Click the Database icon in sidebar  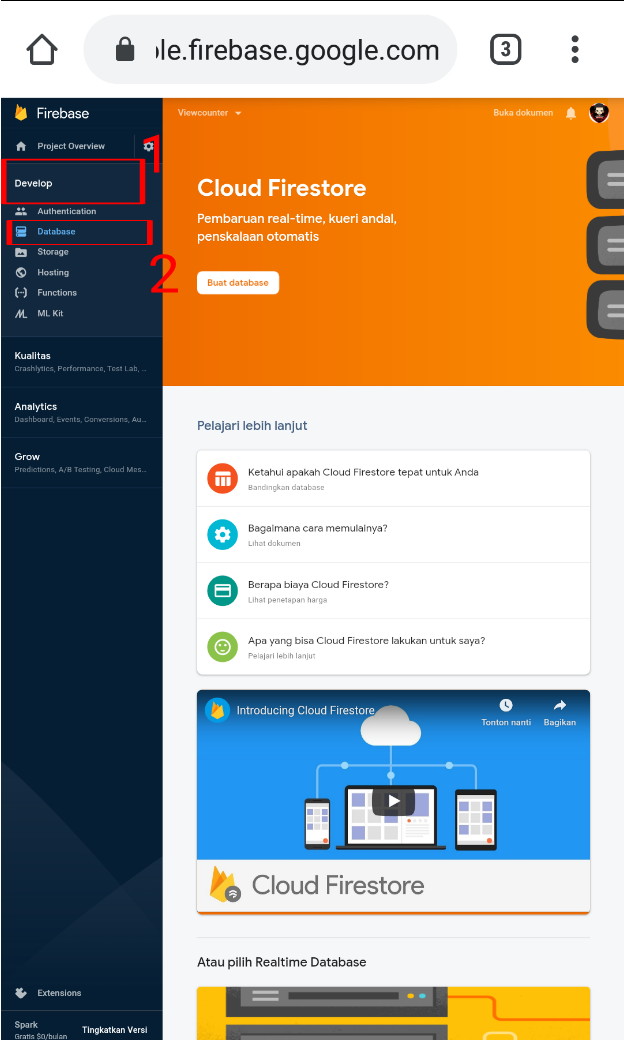click(21, 231)
